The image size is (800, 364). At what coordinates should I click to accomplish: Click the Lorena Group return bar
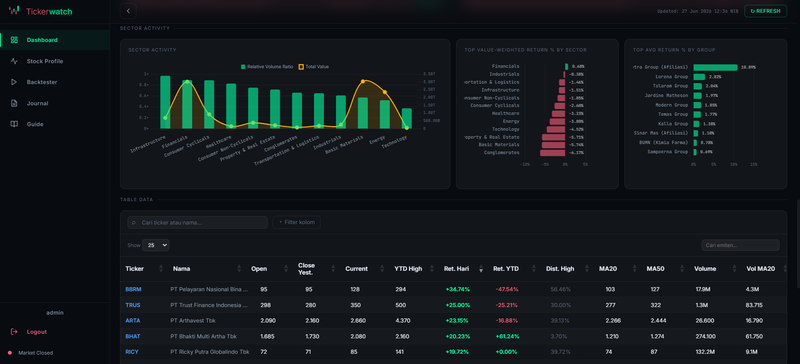tap(699, 77)
